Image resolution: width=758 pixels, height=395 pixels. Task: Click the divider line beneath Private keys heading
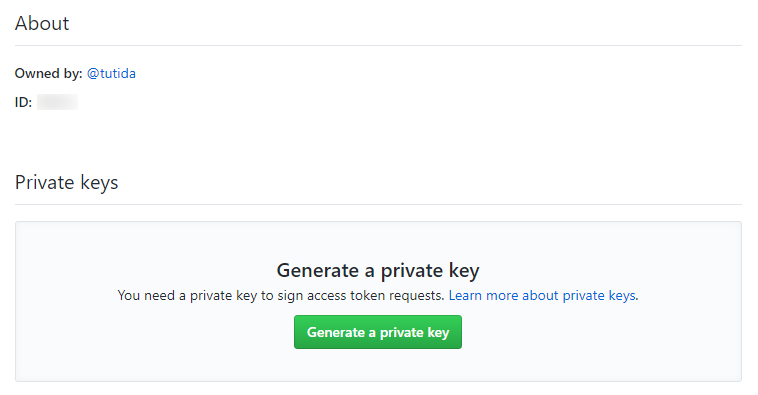click(378, 204)
